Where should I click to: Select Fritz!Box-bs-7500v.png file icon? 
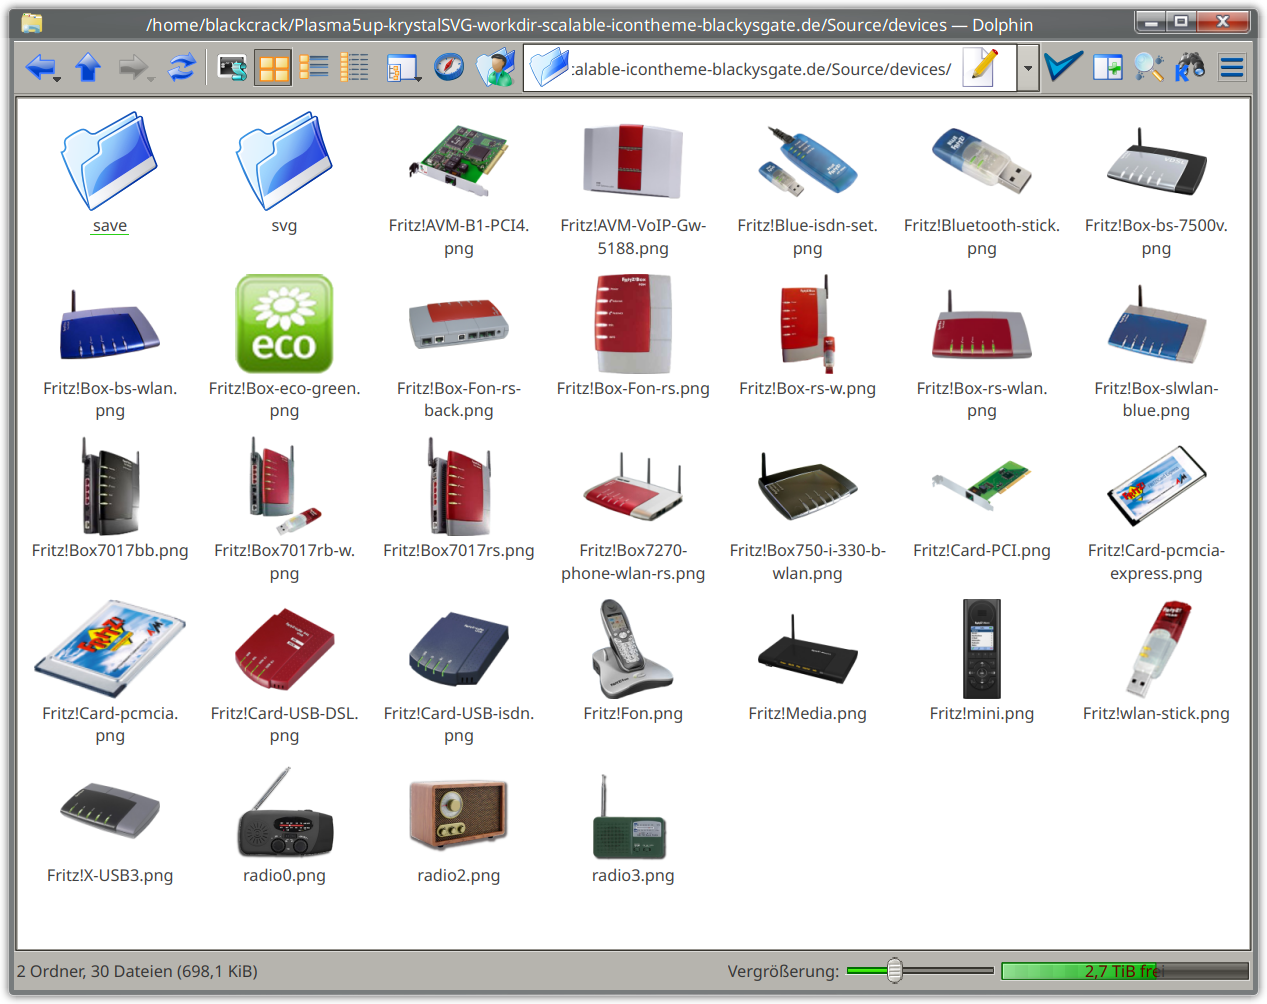click(1156, 160)
